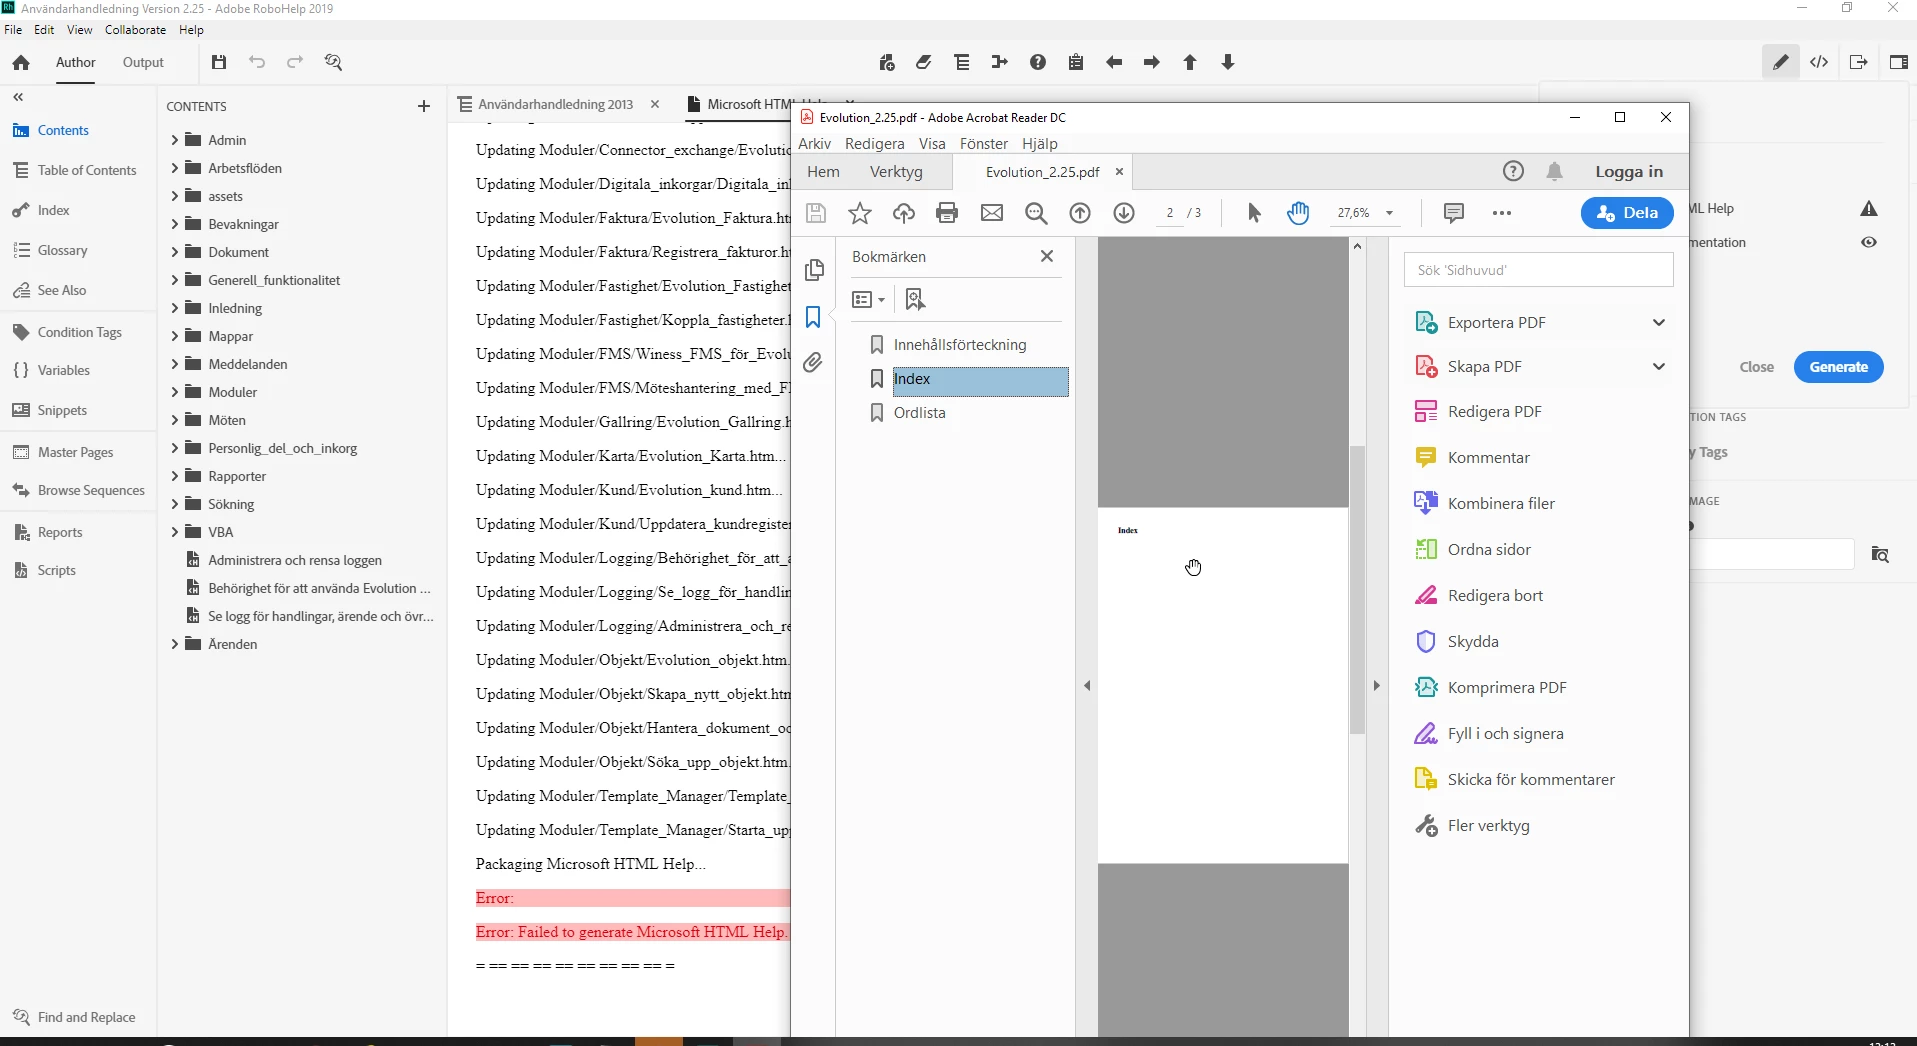Click the Undo icon in RoboHelp

[257, 62]
